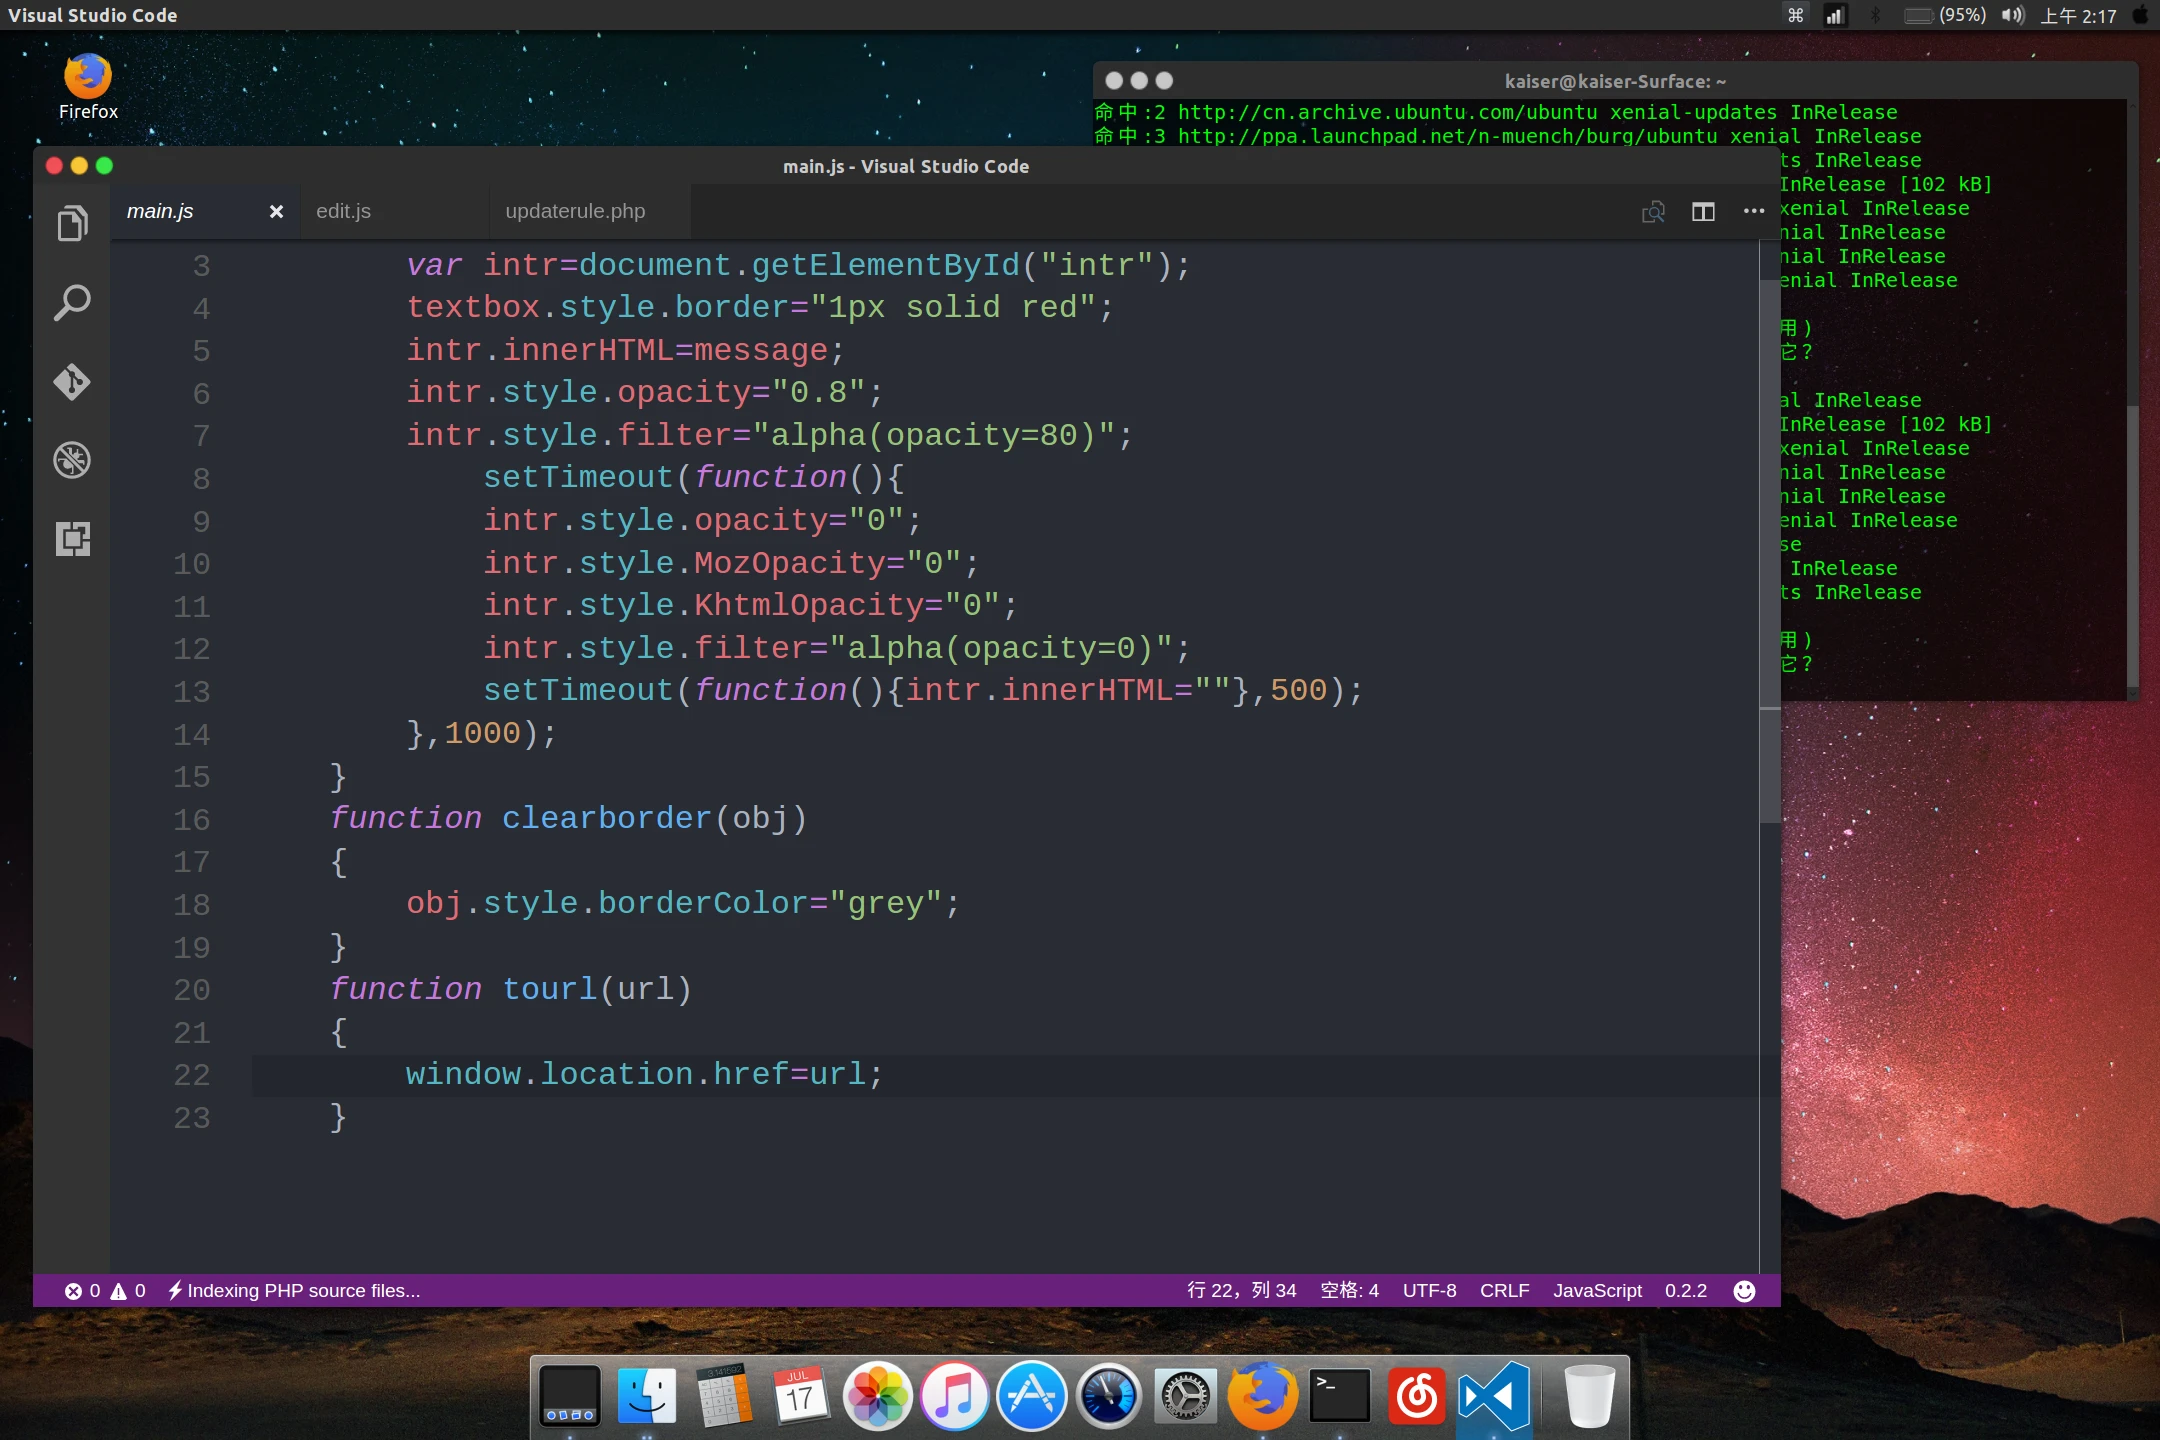Viewport: 2160px width, 1440px height.
Task: Click the CRLF line ending indicator
Action: [1504, 1291]
